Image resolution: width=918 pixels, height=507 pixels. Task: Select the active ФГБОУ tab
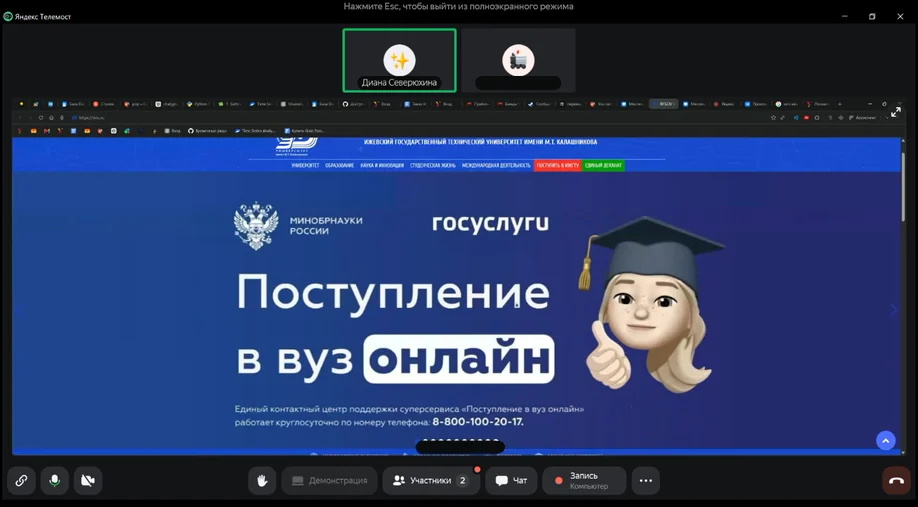click(x=664, y=104)
